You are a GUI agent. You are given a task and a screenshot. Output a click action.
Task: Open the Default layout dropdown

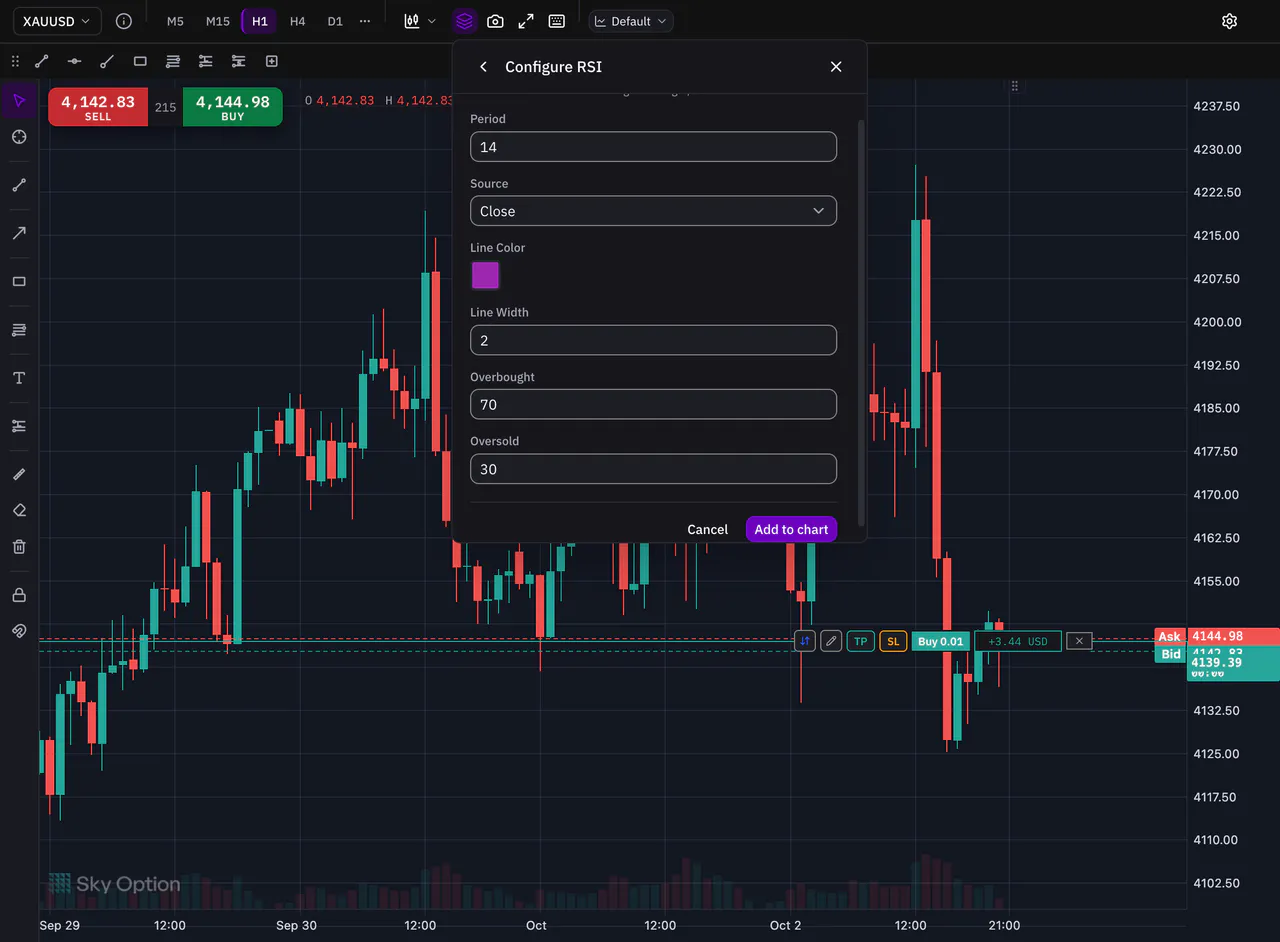631,21
